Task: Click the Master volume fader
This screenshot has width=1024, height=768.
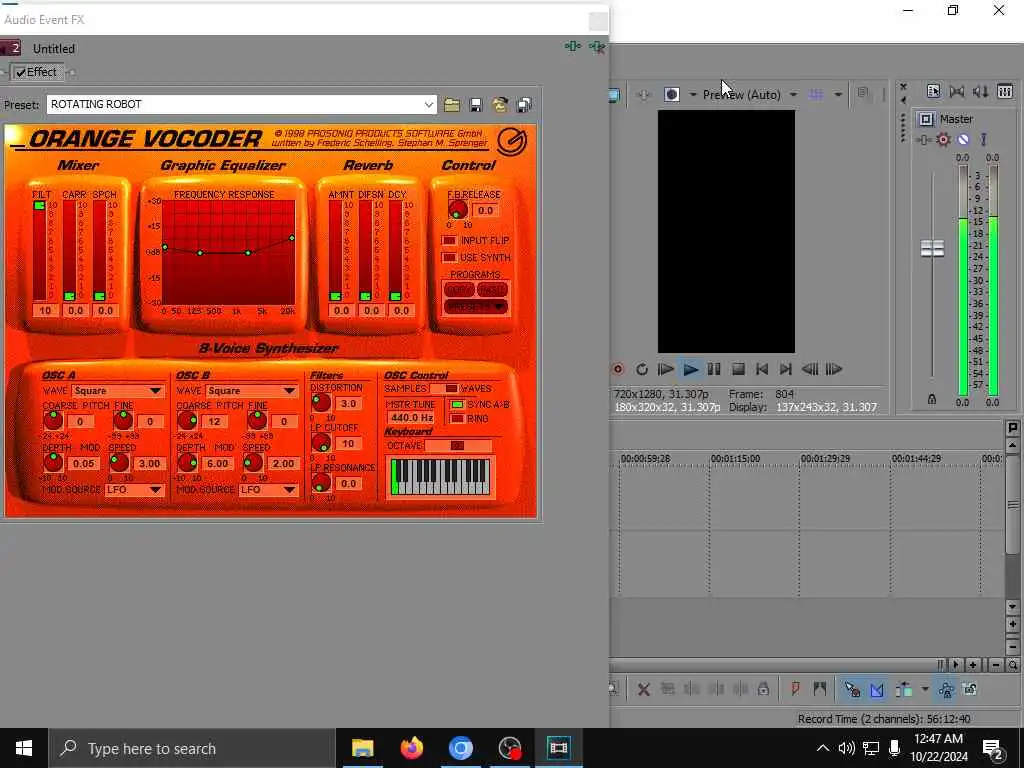Action: 932,248
